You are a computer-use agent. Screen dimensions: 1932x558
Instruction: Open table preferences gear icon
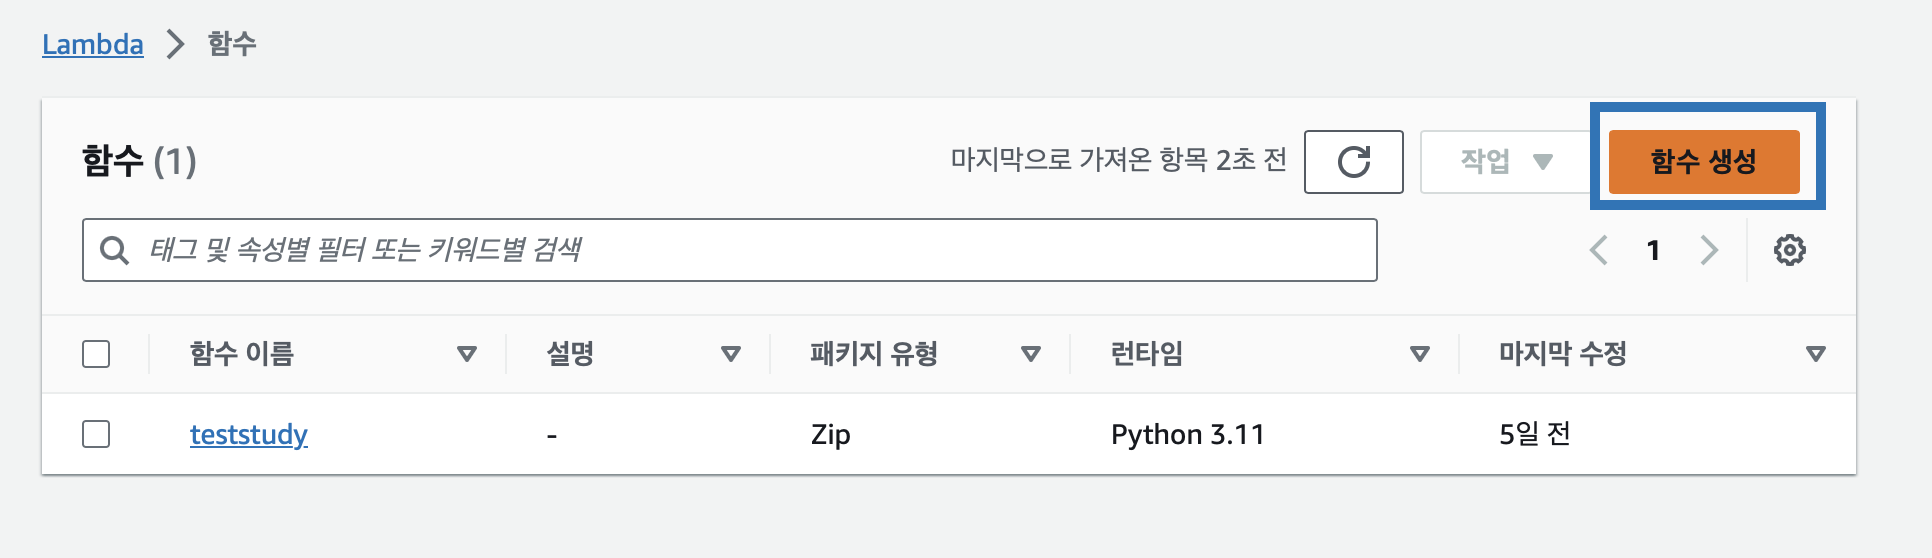click(x=1789, y=250)
